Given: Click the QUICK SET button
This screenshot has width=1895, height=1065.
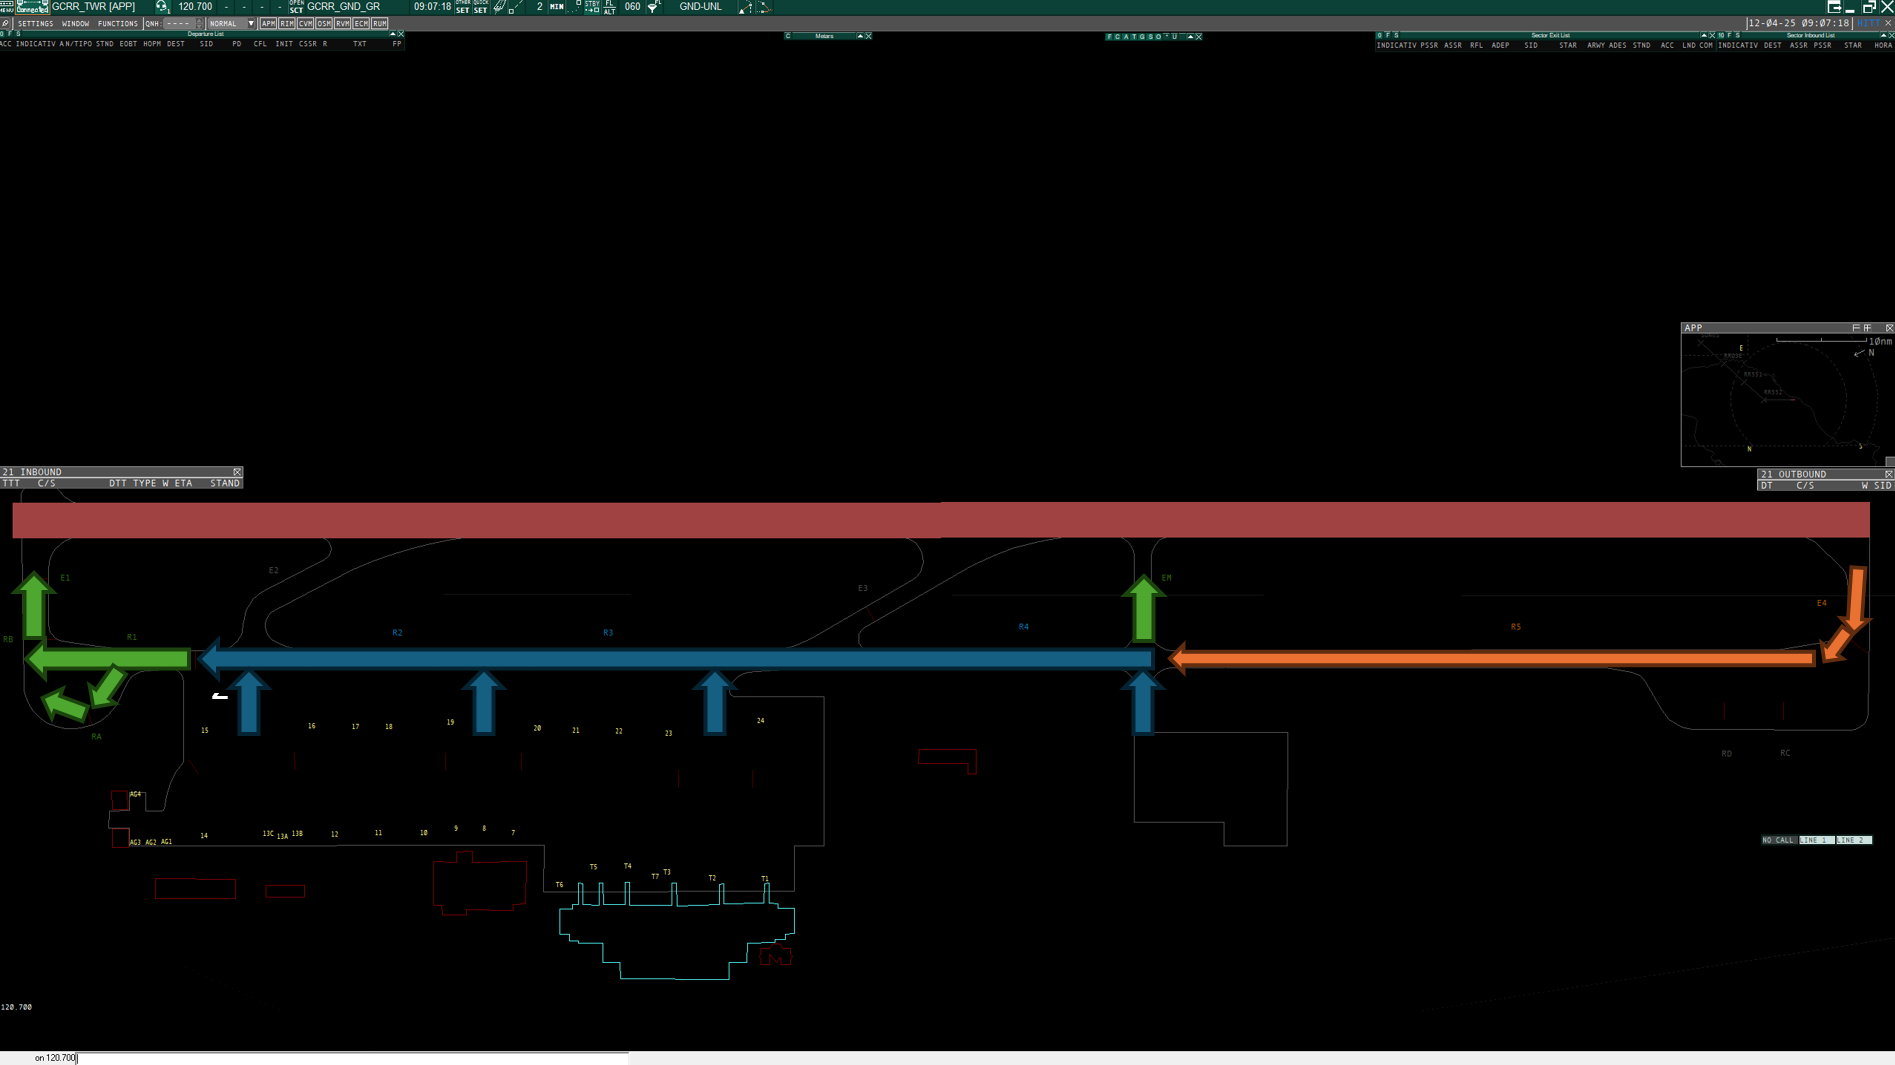Looking at the screenshot, I should coord(481,7).
